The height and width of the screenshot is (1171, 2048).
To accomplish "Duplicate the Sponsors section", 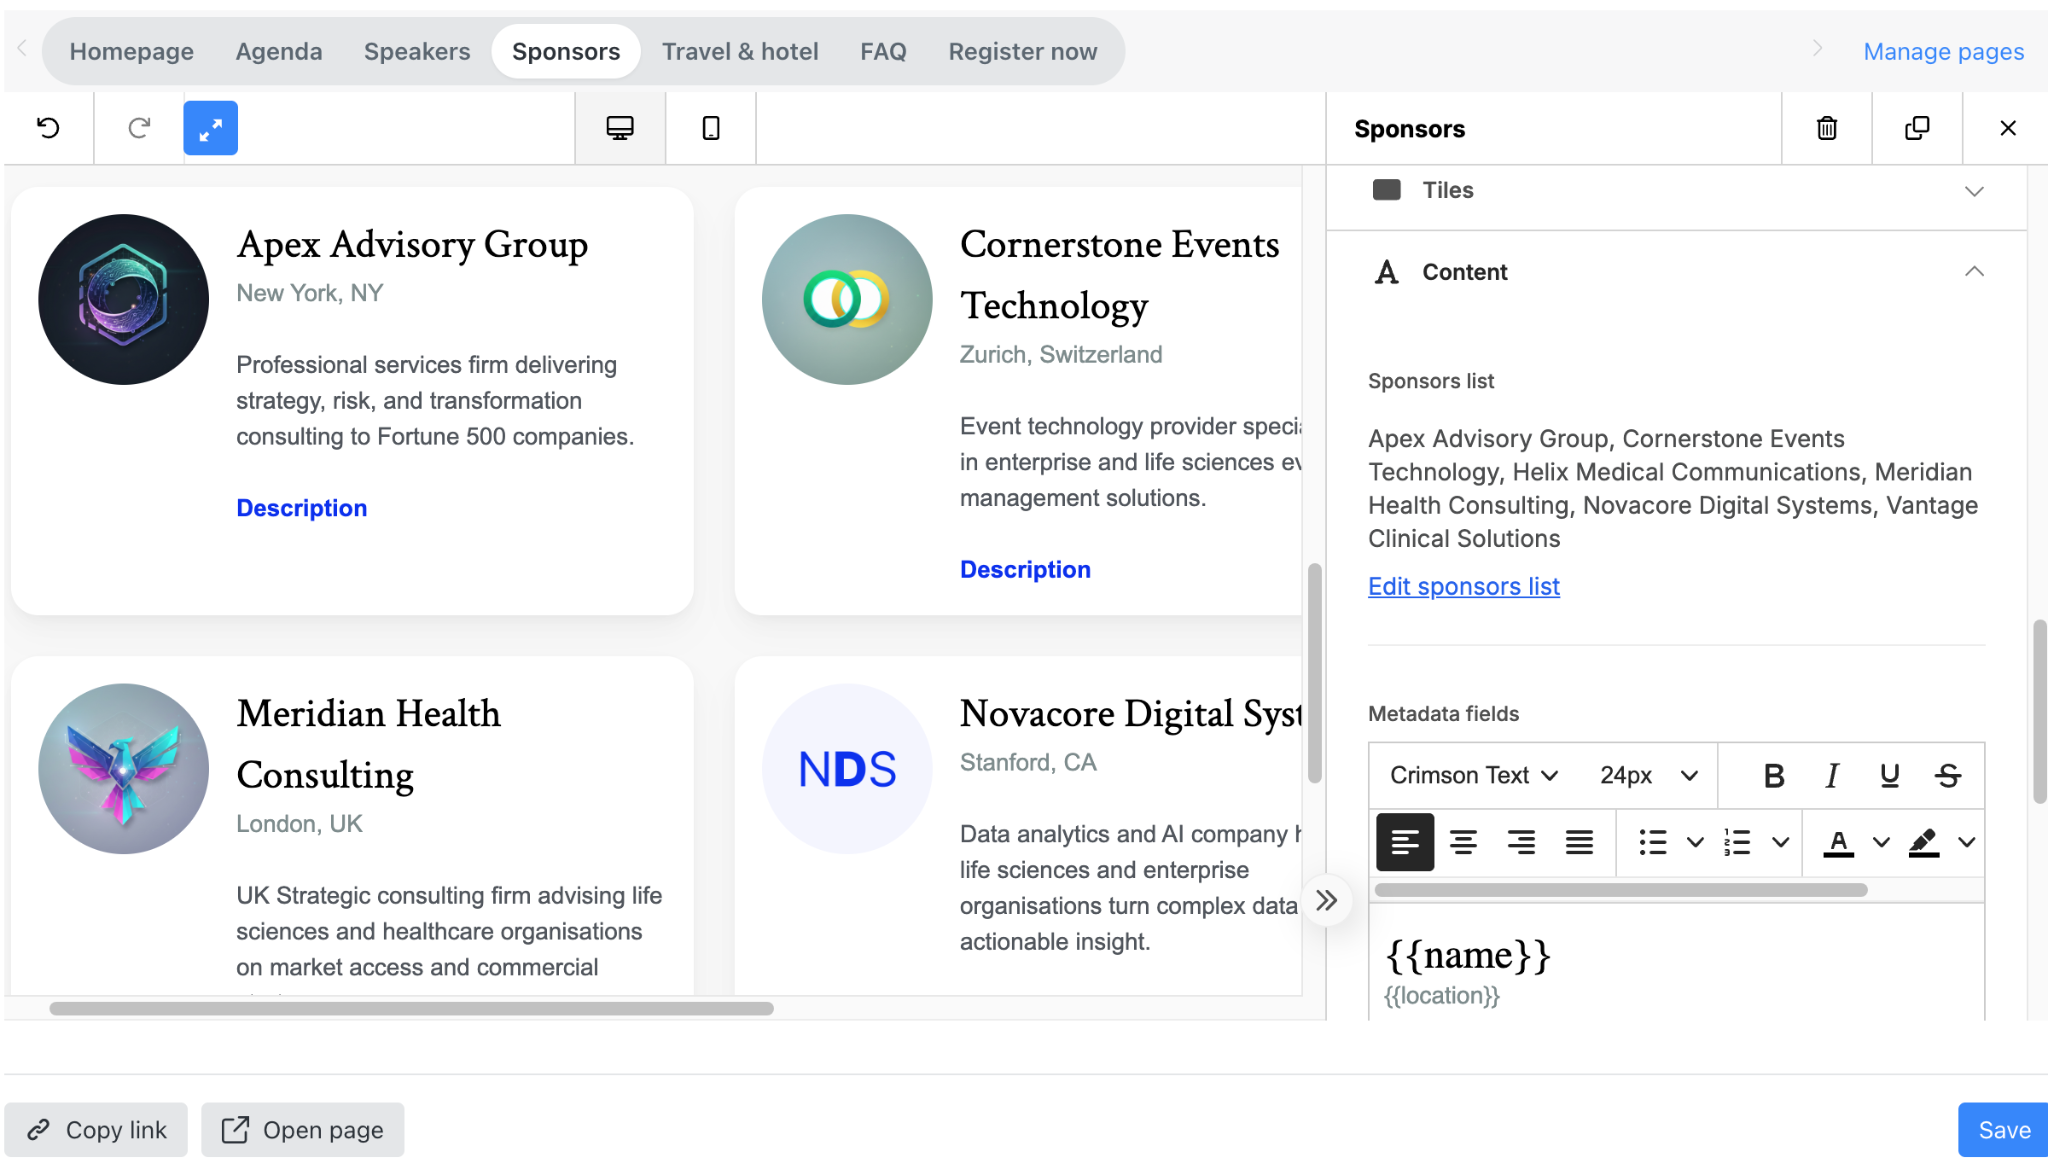I will pyautogui.click(x=1917, y=128).
